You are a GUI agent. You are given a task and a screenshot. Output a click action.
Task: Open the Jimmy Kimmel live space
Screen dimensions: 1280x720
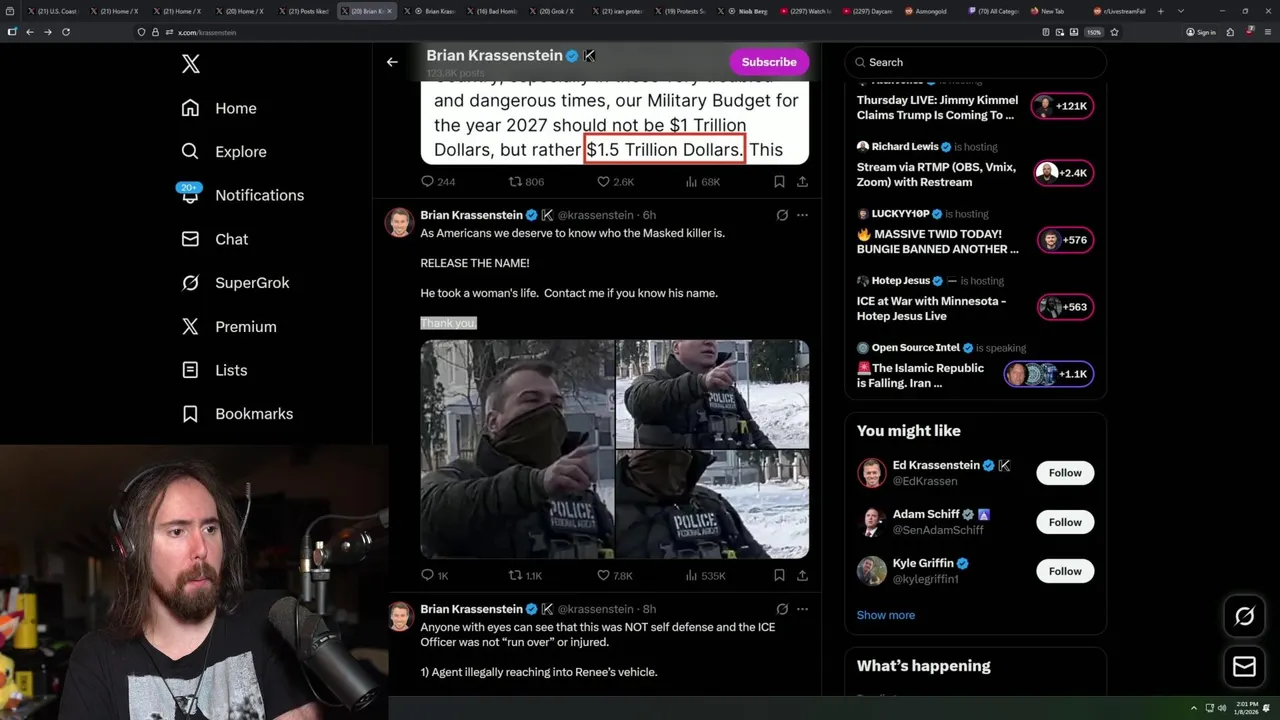pyautogui.click(x=937, y=107)
